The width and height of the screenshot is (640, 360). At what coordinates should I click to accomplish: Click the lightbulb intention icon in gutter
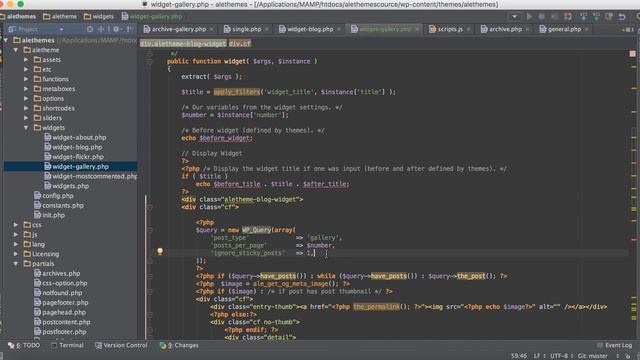click(160, 251)
